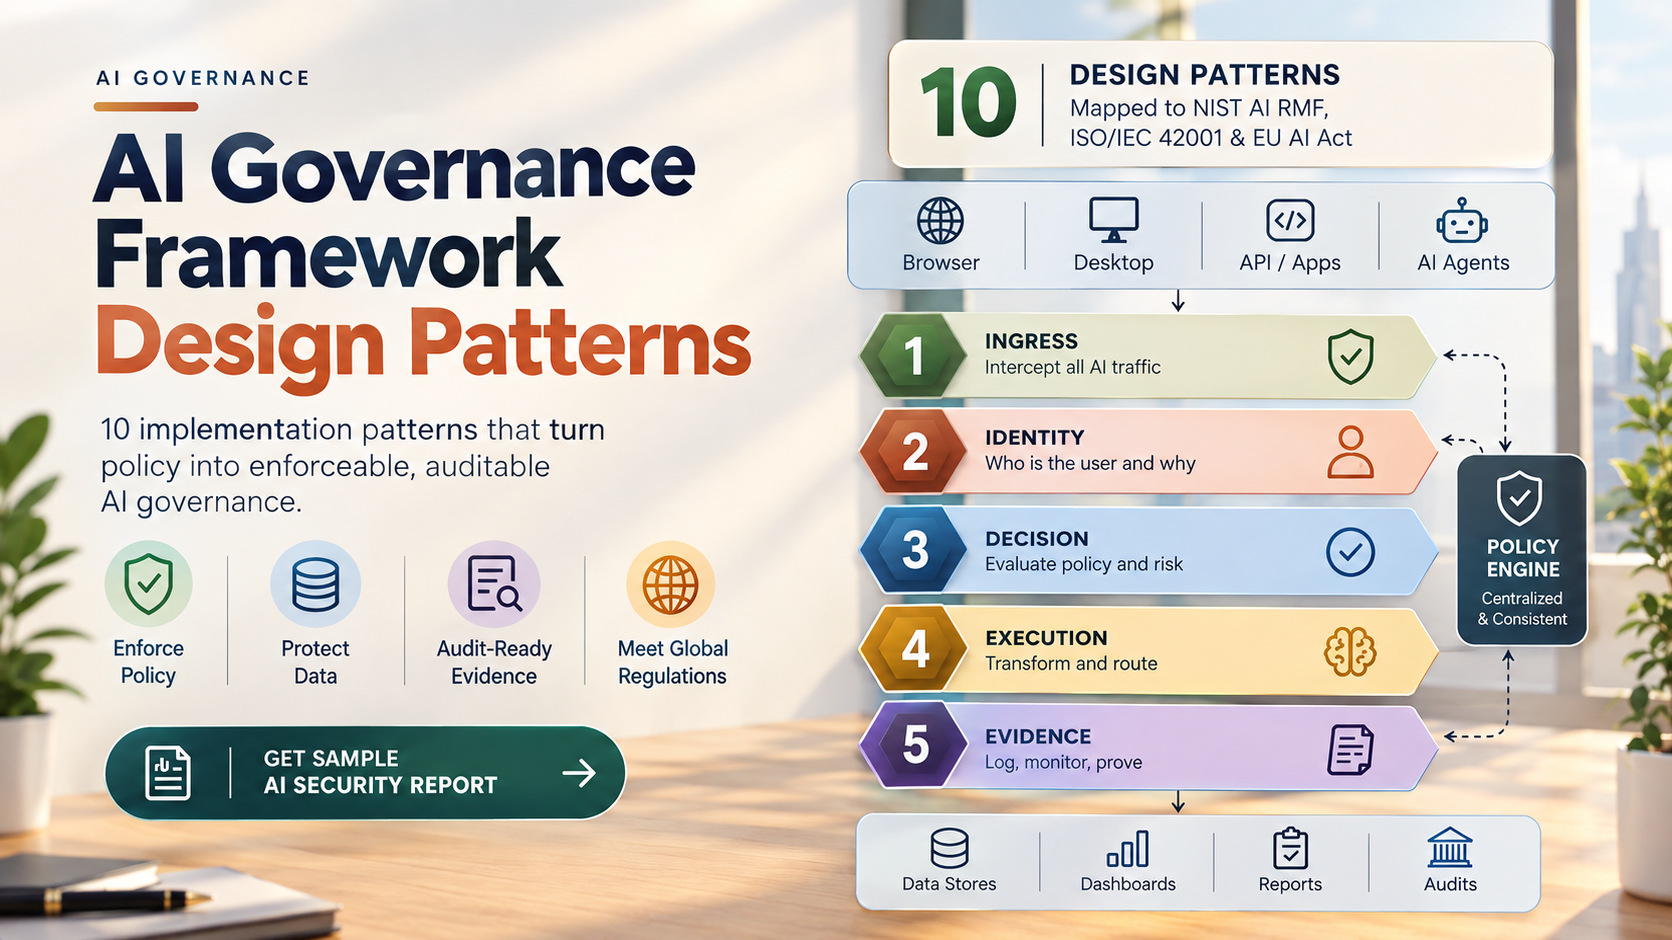Viewport: 1672px width, 940px height.
Task: Click Transform and route text
Action: (1071, 663)
